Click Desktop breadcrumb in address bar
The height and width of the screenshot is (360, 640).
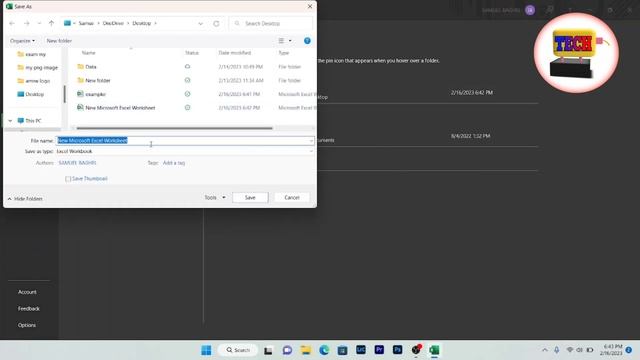(x=142, y=23)
